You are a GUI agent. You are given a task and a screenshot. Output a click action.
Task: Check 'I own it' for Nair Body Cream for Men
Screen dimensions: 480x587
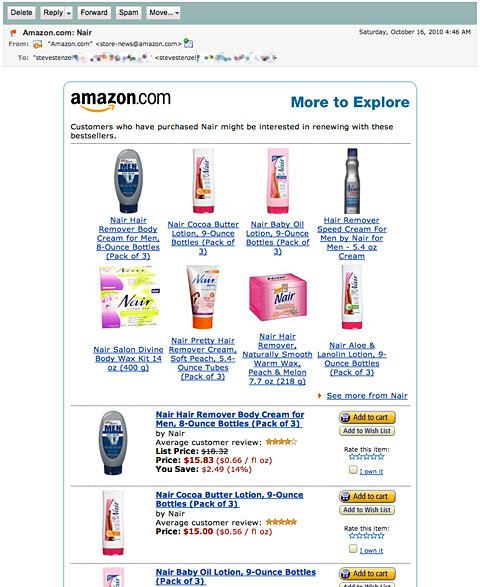click(x=353, y=469)
